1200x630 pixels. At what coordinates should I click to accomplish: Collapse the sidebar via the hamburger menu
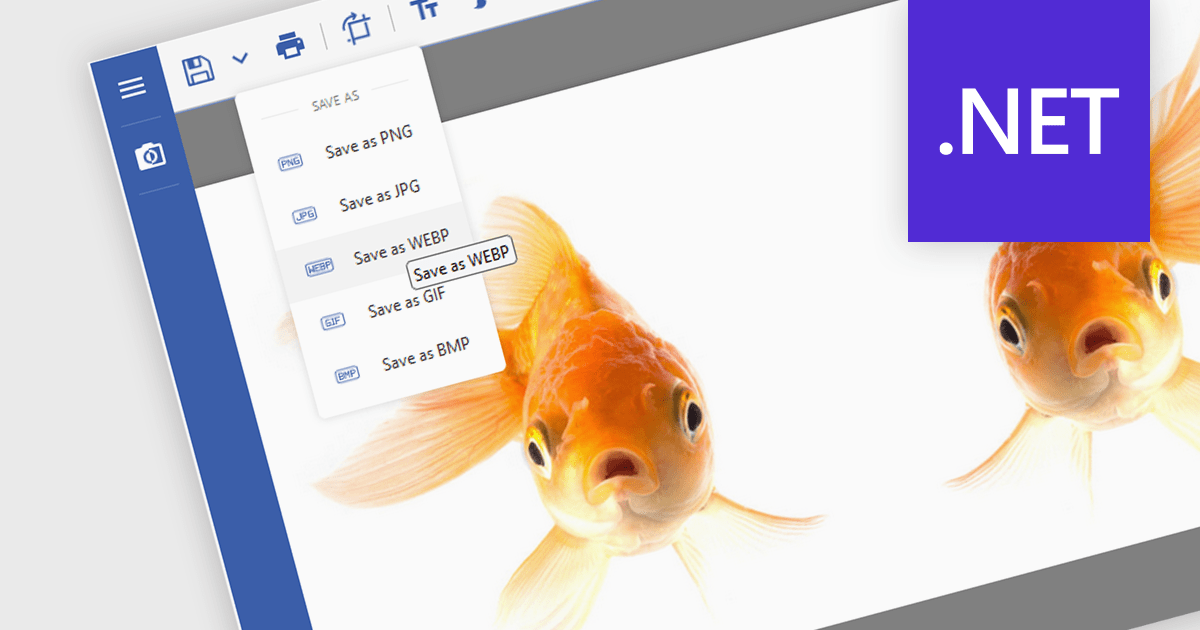(132, 88)
